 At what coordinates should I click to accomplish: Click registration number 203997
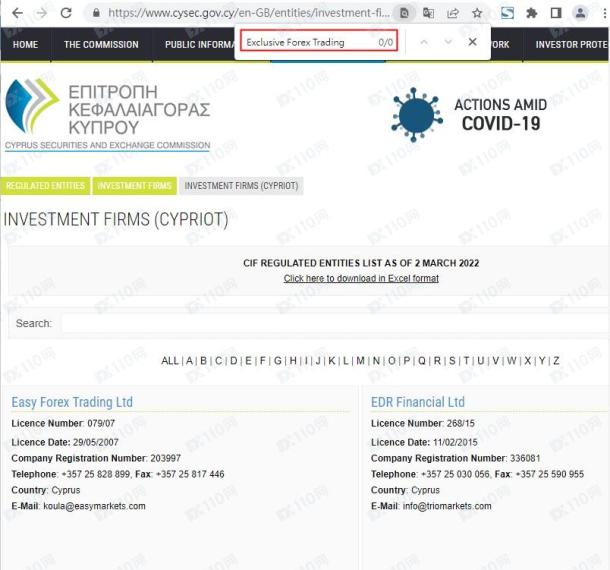coord(165,458)
